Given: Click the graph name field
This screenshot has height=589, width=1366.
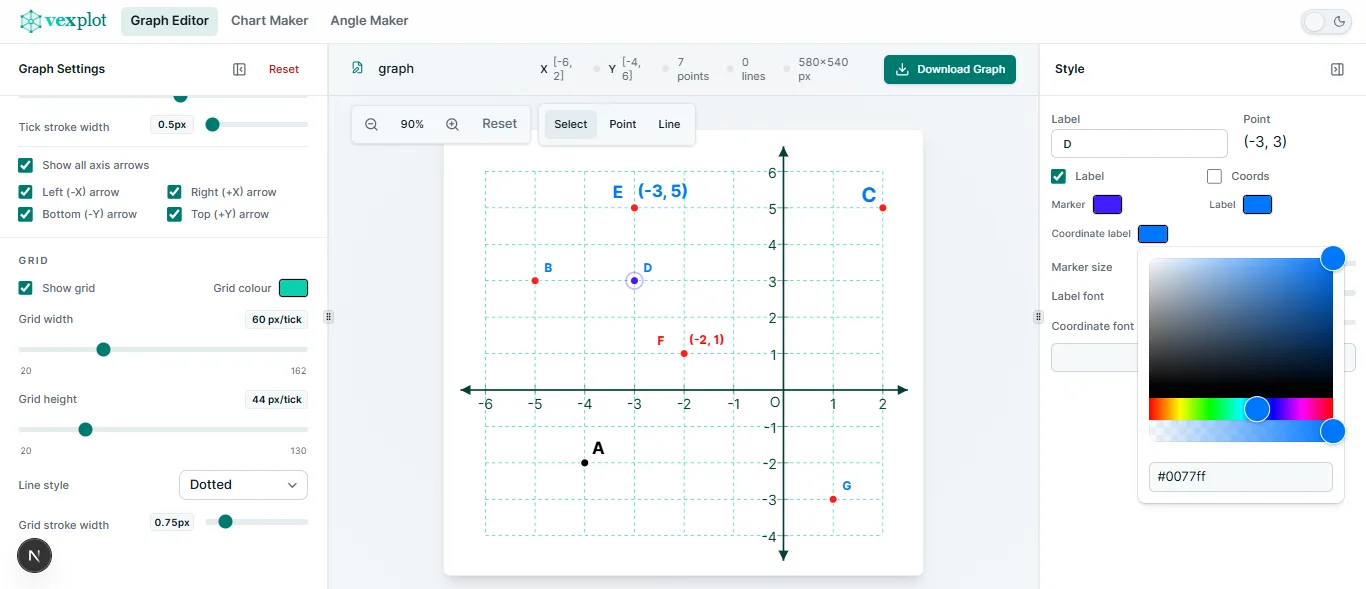Looking at the screenshot, I should [x=396, y=69].
